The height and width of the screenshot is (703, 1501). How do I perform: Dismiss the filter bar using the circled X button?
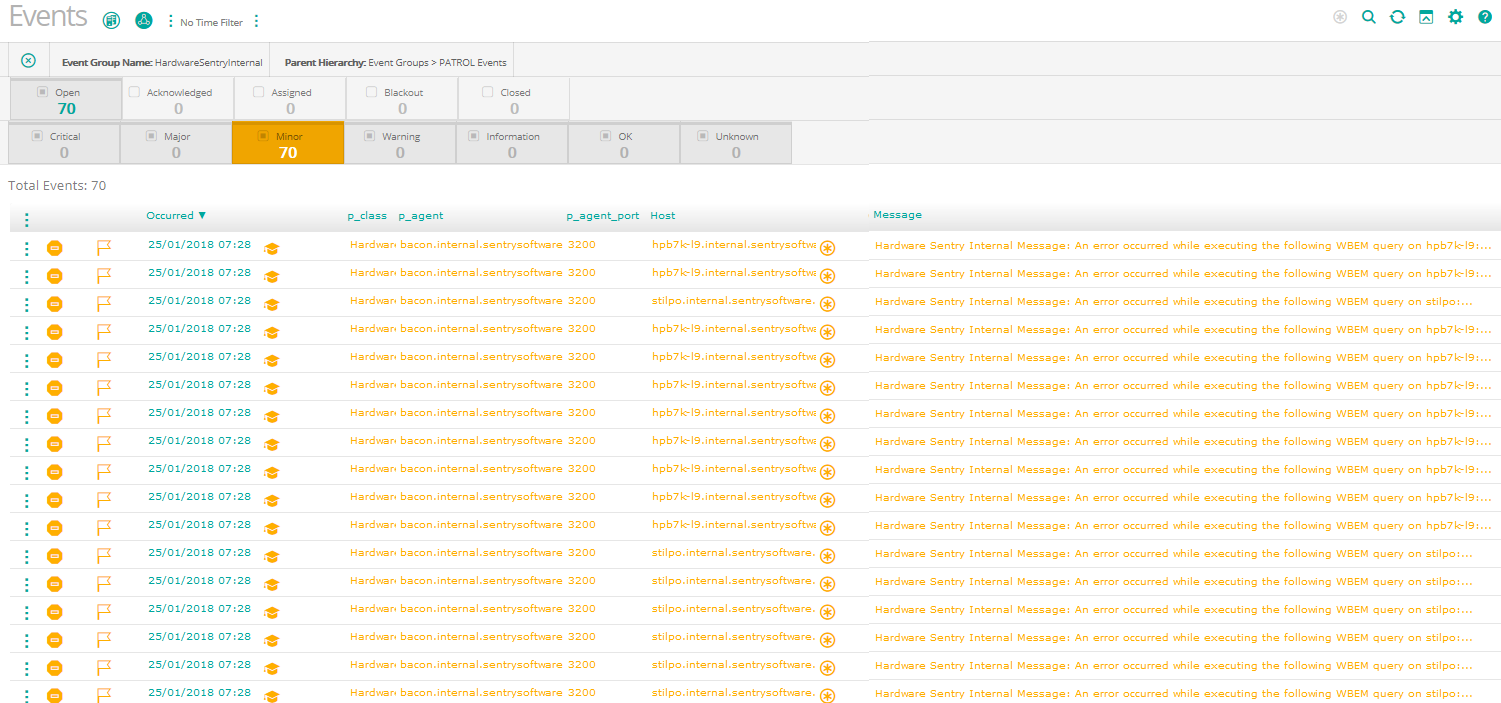pyautogui.click(x=28, y=60)
